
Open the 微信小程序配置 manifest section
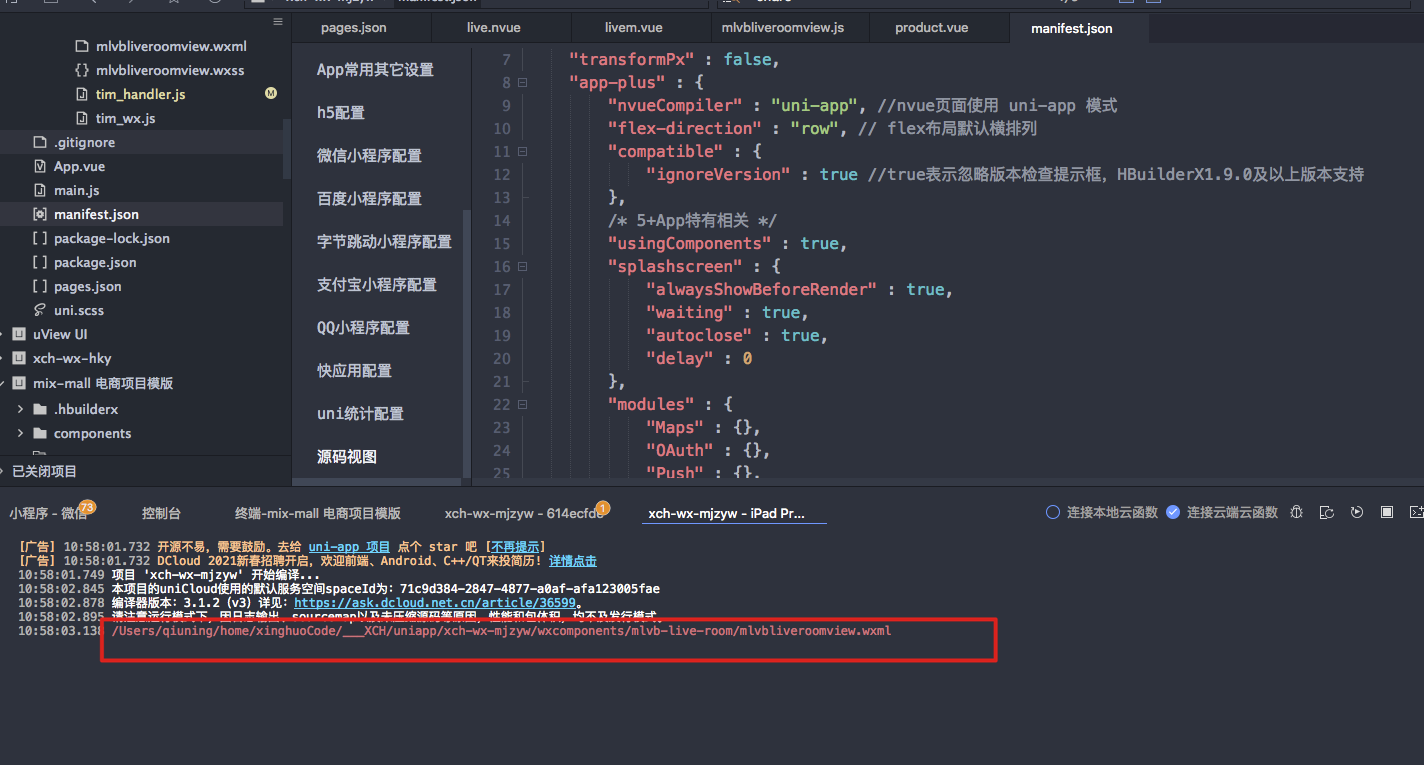click(369, 156)
